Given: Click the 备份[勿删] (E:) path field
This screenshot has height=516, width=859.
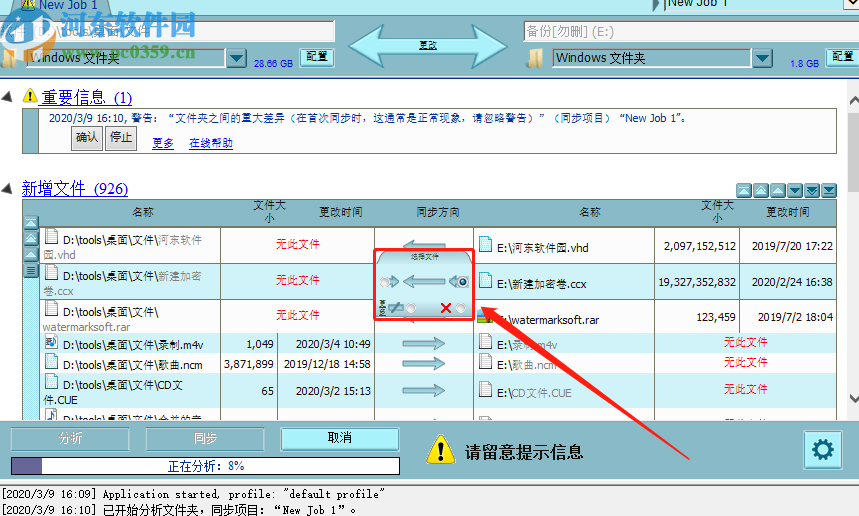Looking at the screenshot, I should [x=691, y=31].
